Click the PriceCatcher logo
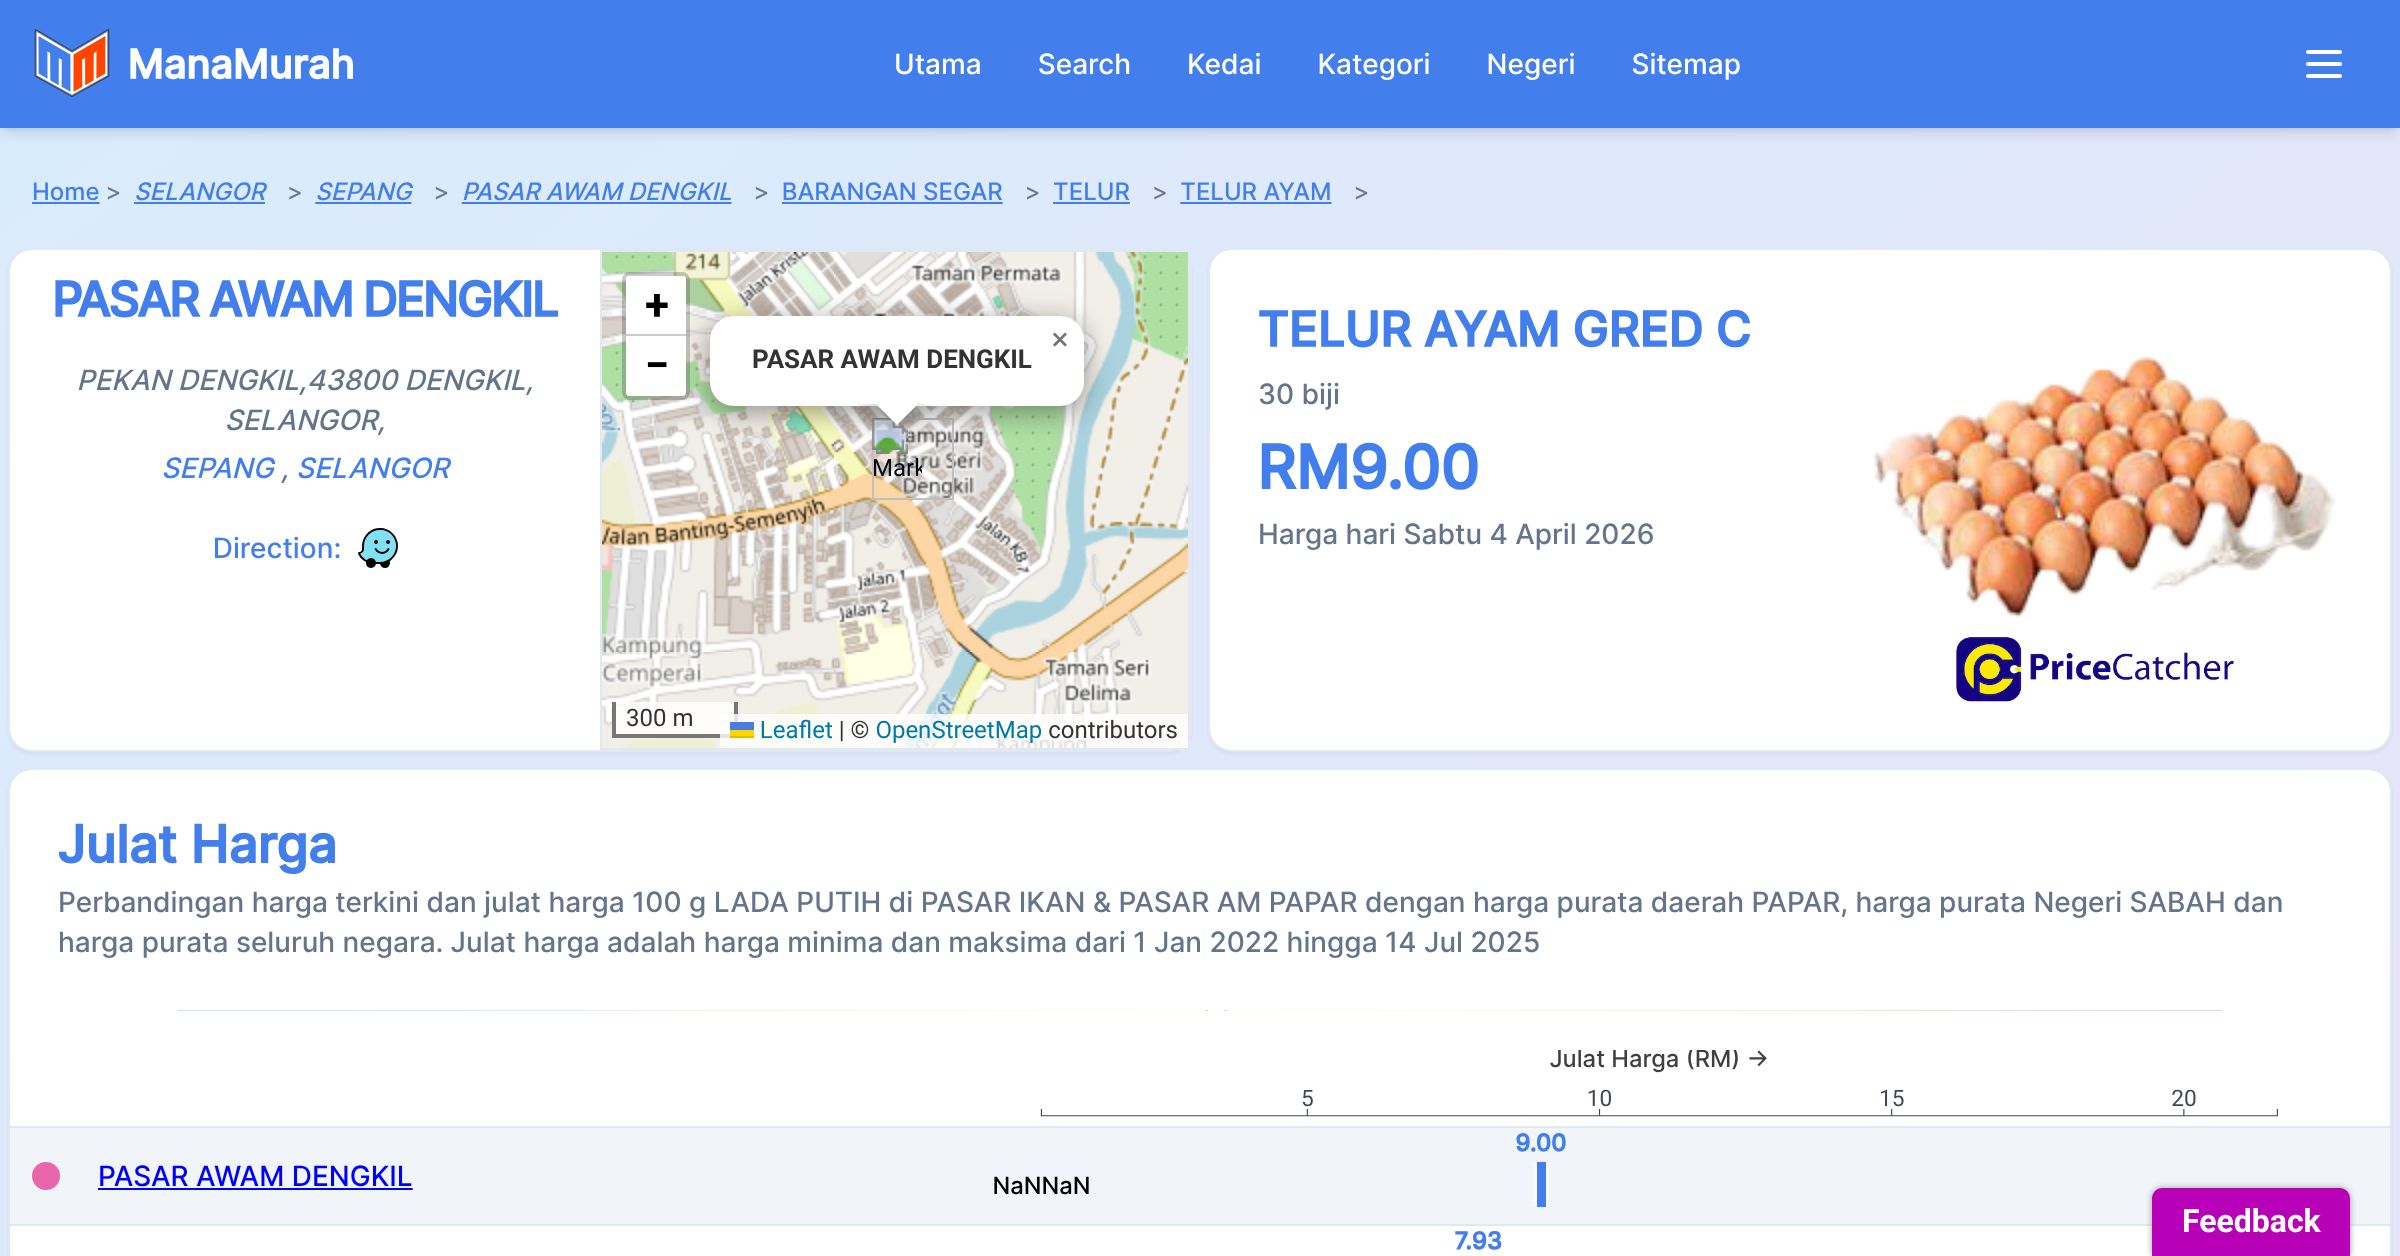 click(x=2094, y=668)
